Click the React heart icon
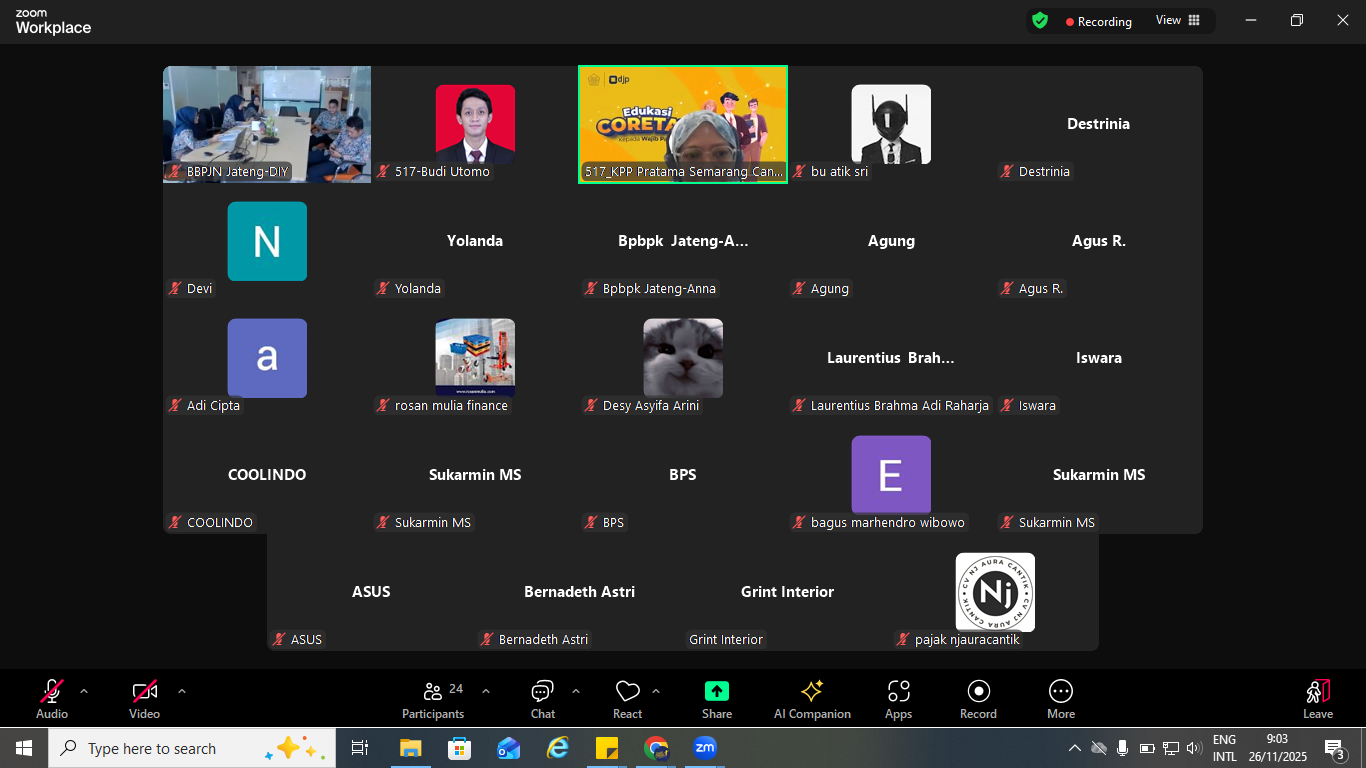The width and height of the screenshot is (1366, 768). [x=628, y=692]
